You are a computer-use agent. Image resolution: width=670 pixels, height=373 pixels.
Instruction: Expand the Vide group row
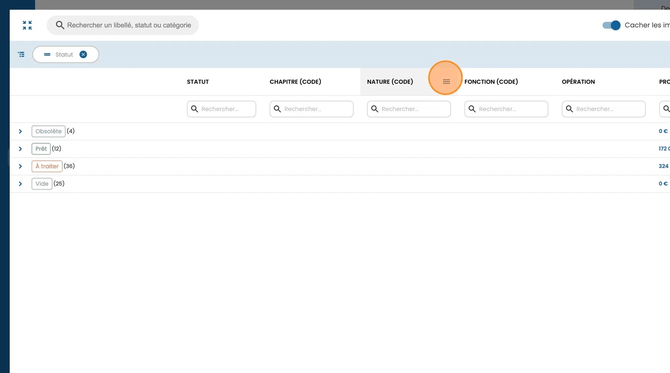coord(20,184)
